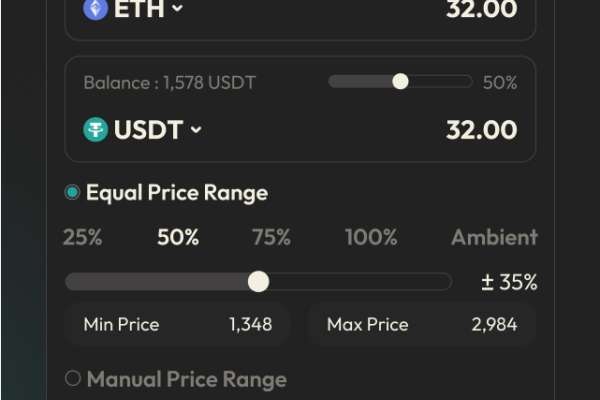Click the price range width slider handle
600x400 pixels.
(x=259, y=282)
